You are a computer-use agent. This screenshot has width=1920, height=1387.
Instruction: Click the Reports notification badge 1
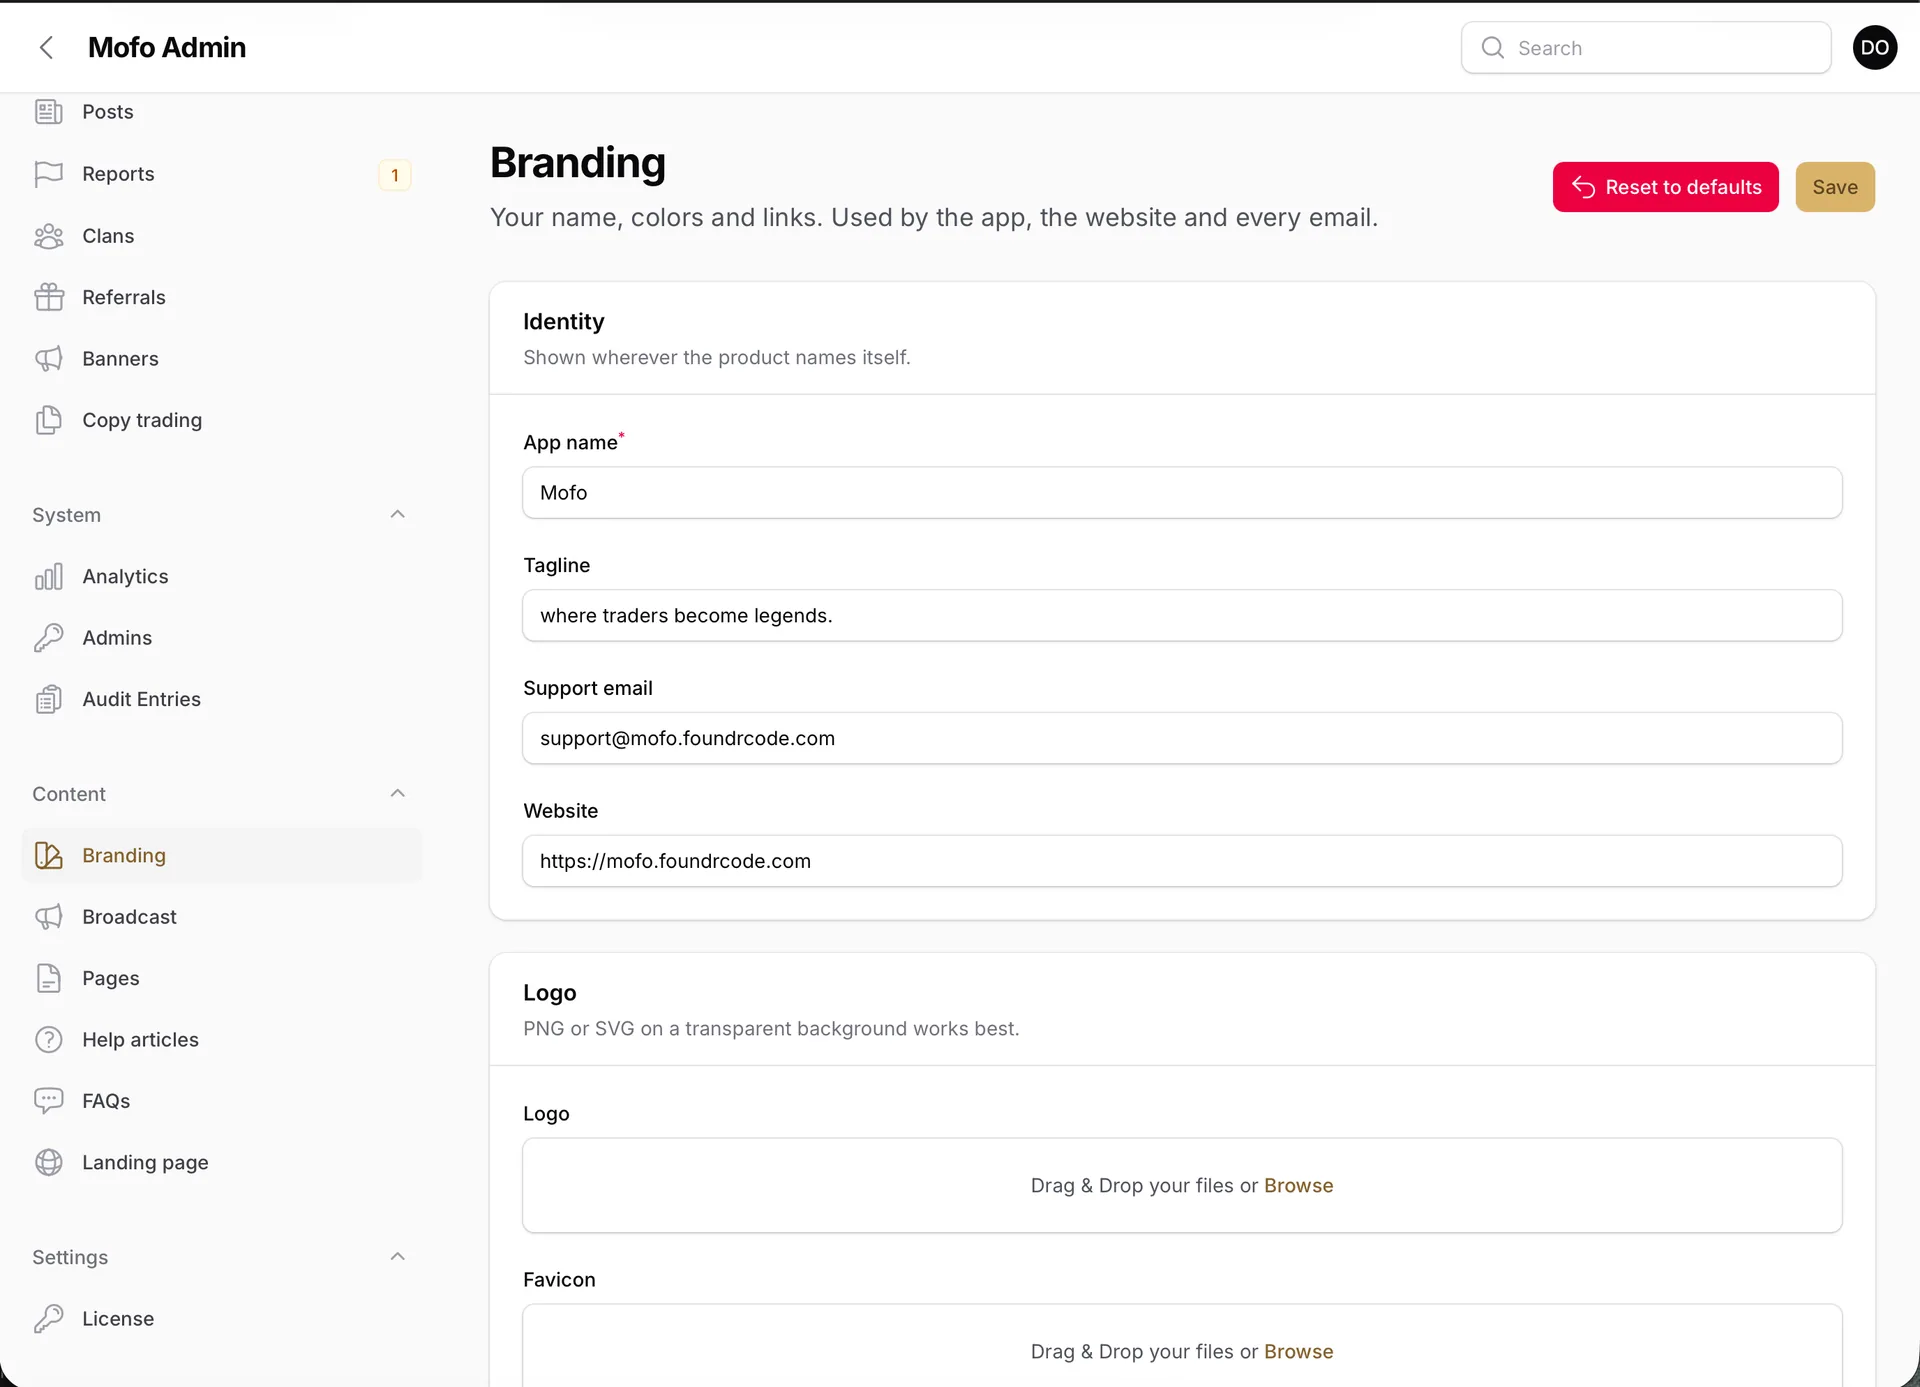tap(395, 175)
